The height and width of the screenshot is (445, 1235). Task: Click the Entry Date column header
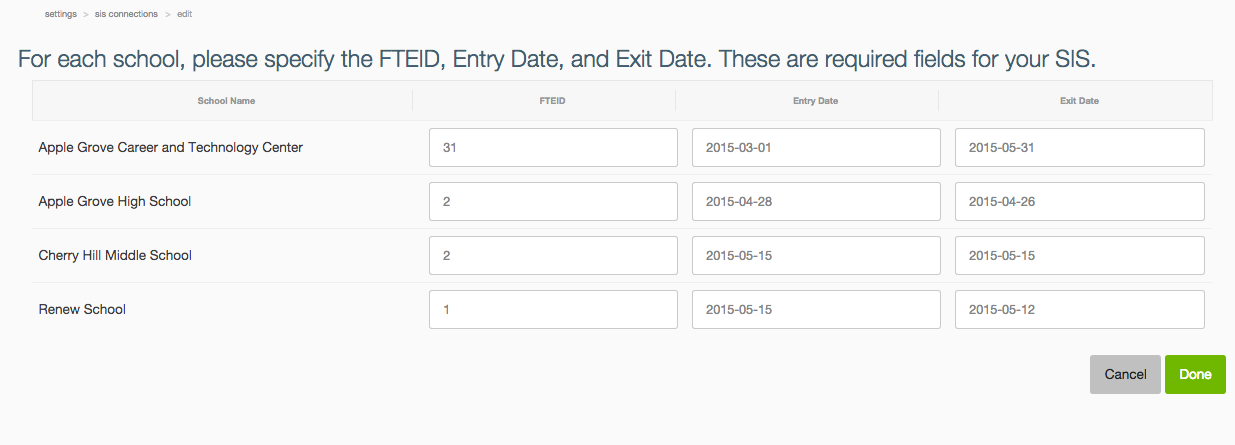click(x=808, y=101)
